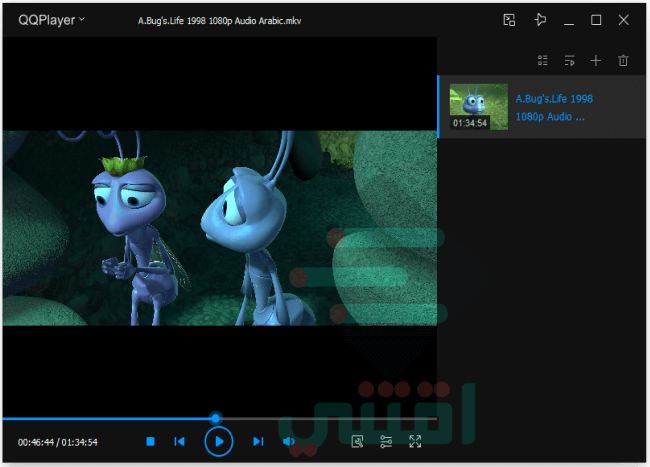650x467 pixels.
Task: Mute audio with the speaker icon
Action: coord(289,441)
